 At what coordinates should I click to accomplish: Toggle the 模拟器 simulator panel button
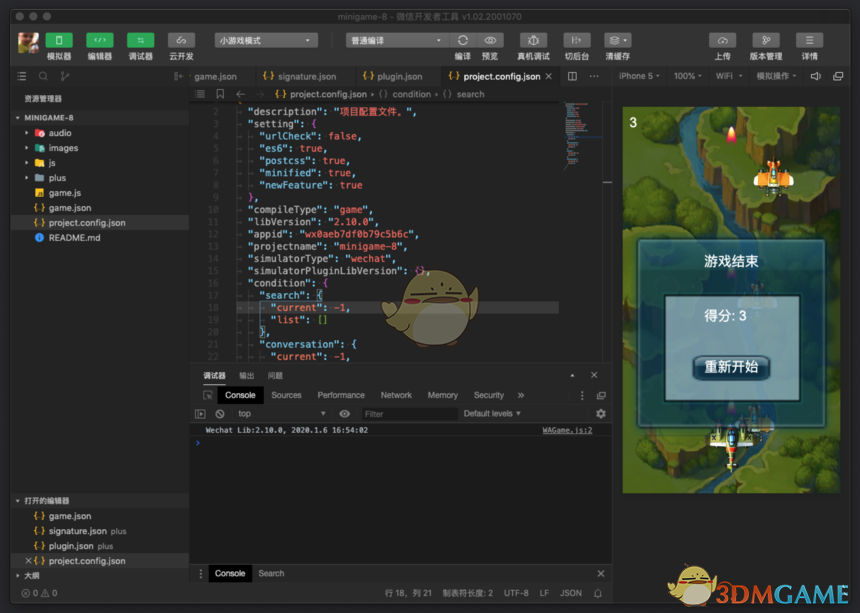[x=59, y=40]
